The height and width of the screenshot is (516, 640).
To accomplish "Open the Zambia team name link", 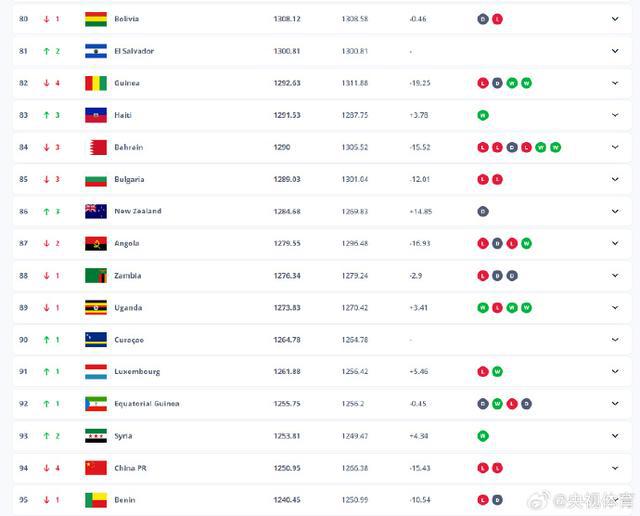I will click(128, 276).
